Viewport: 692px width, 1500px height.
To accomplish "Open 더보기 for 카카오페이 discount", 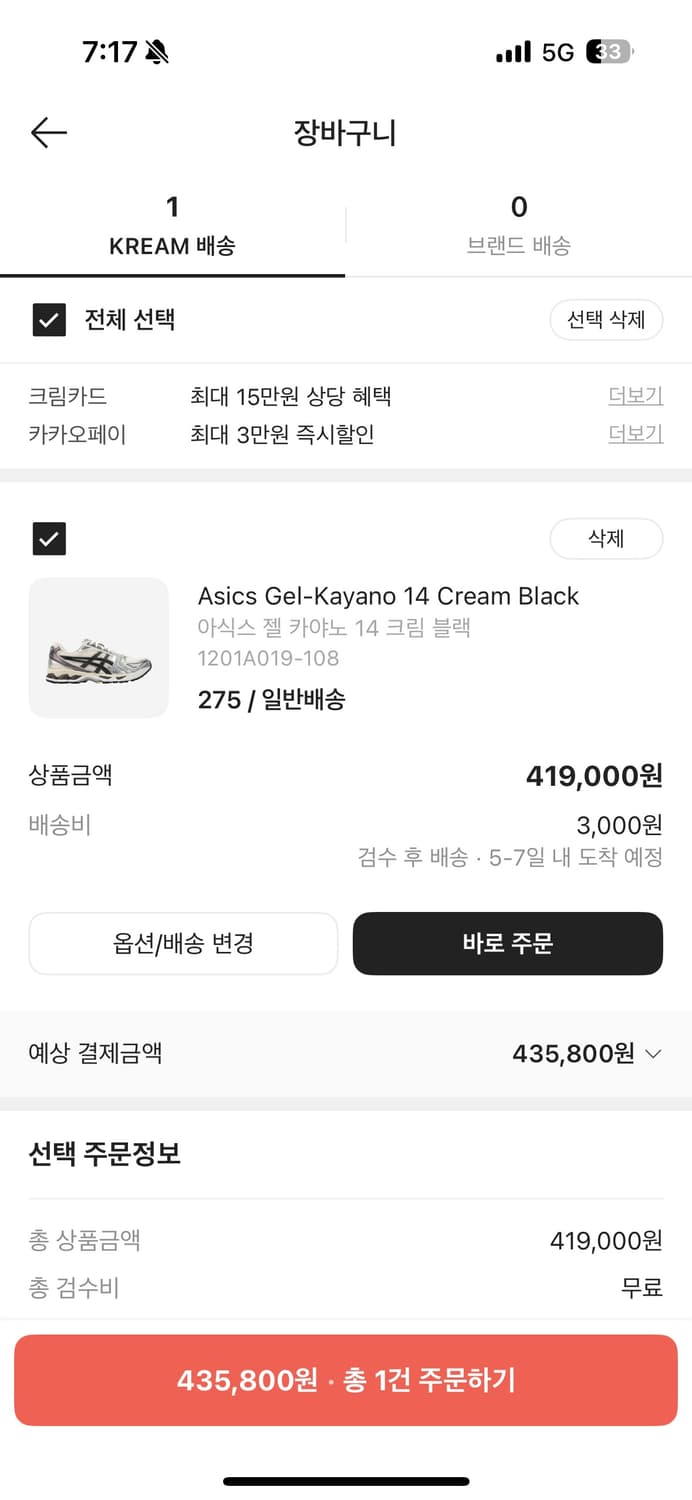I will pyautogui.click(x=635, y=434).
